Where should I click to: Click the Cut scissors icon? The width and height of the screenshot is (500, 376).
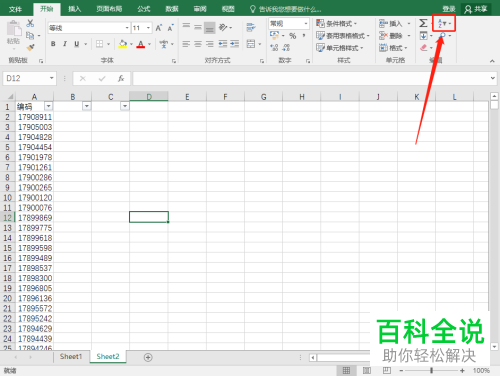pyautogui.click(x=30, y=23)
